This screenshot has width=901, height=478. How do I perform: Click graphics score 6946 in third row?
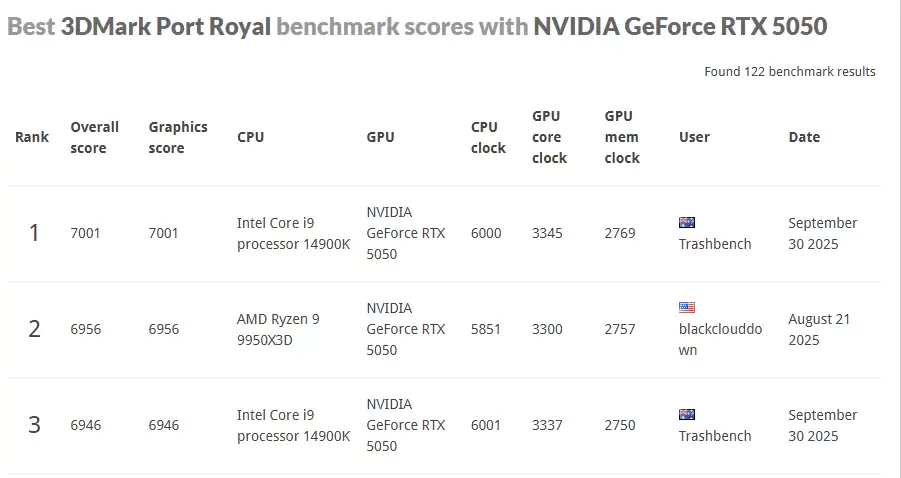[164, 425]
